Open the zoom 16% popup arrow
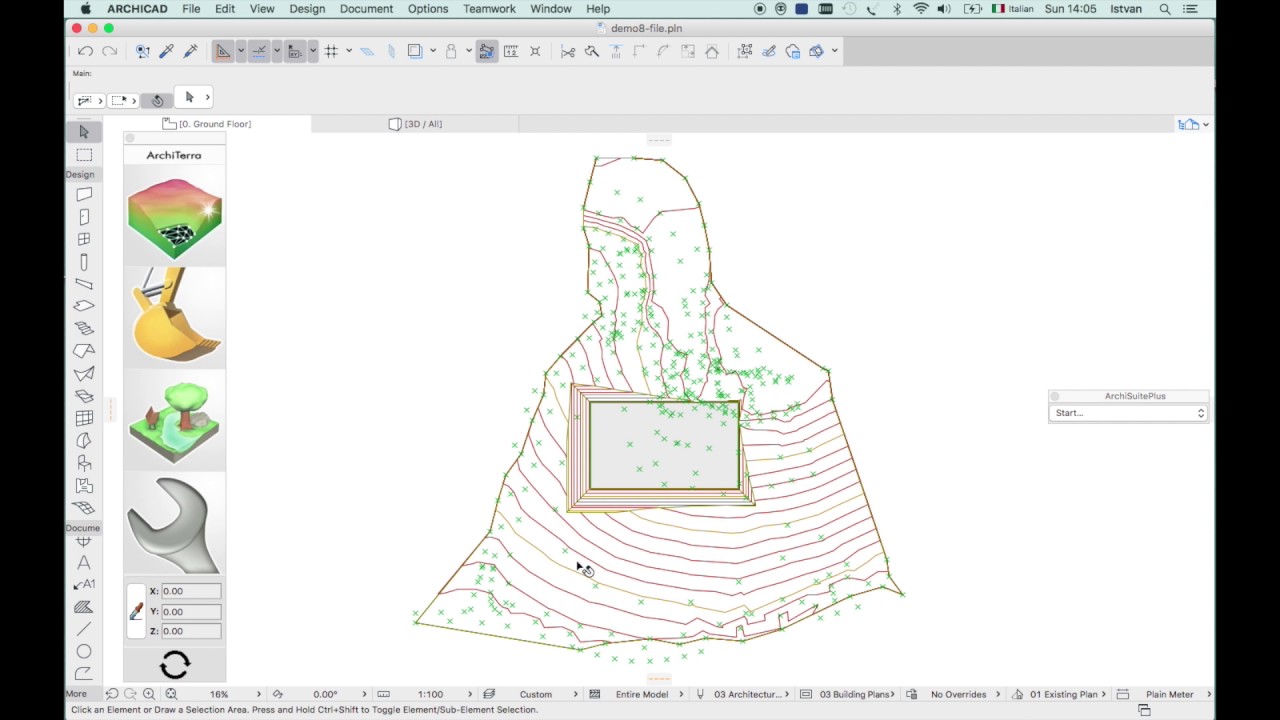Screen dimensions: 1280x720 pos(258,694)
